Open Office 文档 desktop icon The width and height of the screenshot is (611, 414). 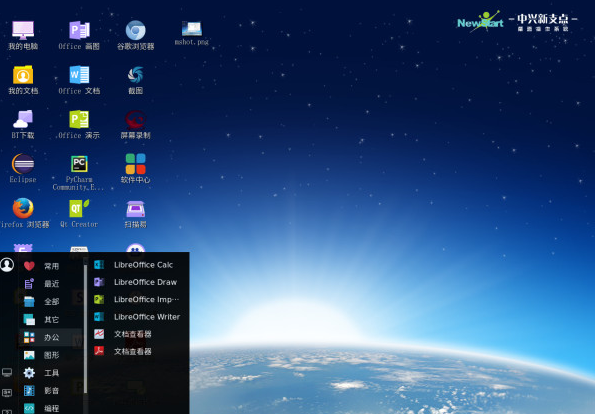(x=79, y=80)
